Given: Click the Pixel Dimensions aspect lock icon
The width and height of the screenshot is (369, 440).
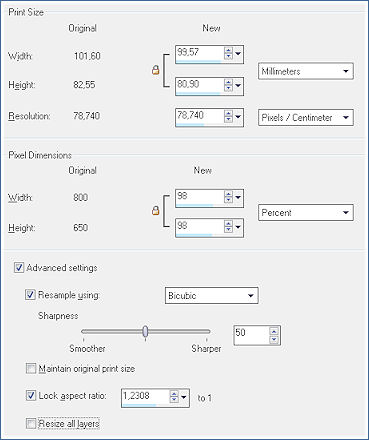Looking at the screenshot, I should (155, 211).
